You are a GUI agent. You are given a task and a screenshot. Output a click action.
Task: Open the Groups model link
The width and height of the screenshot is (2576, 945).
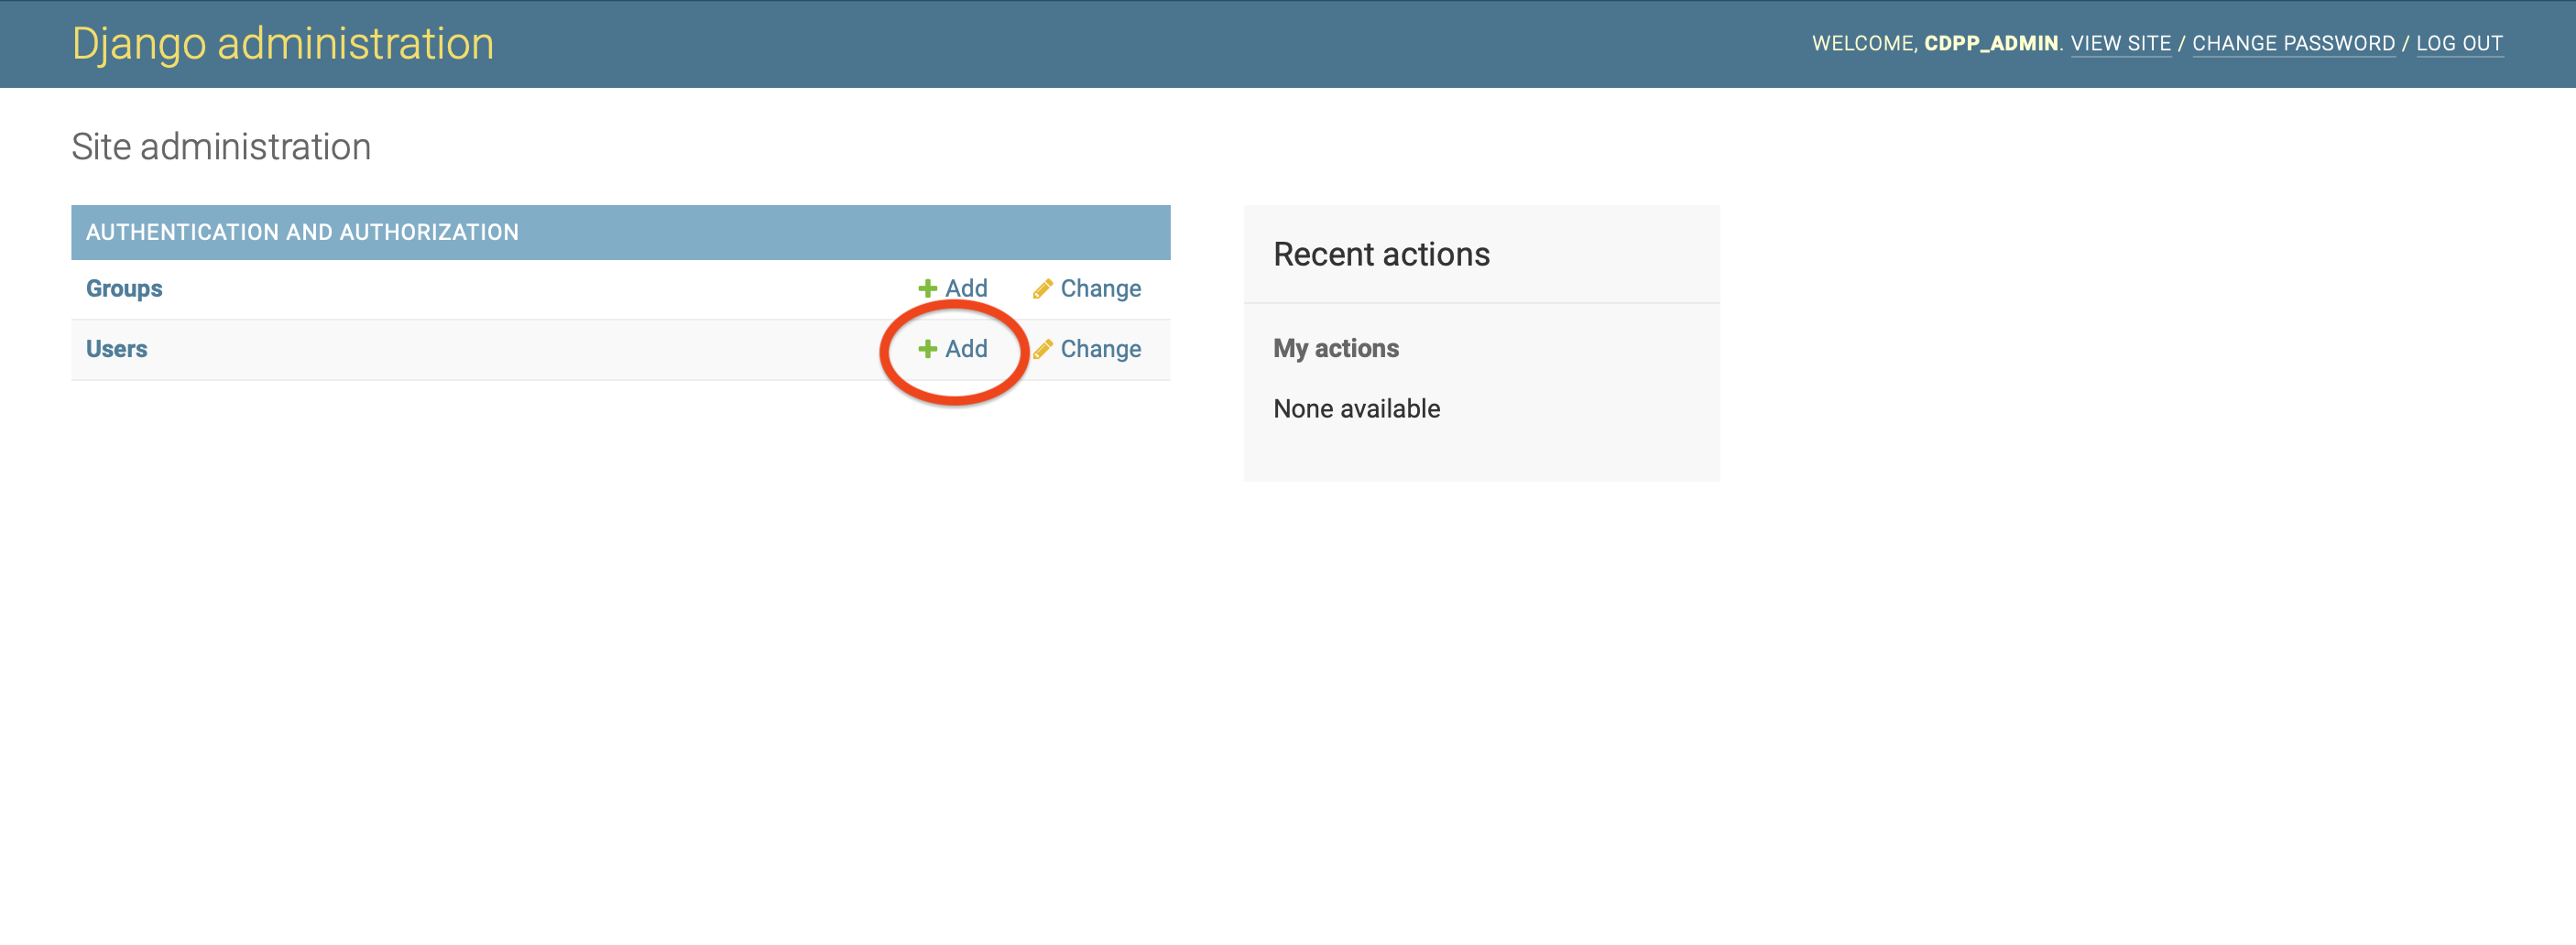(x=124, y=289)
